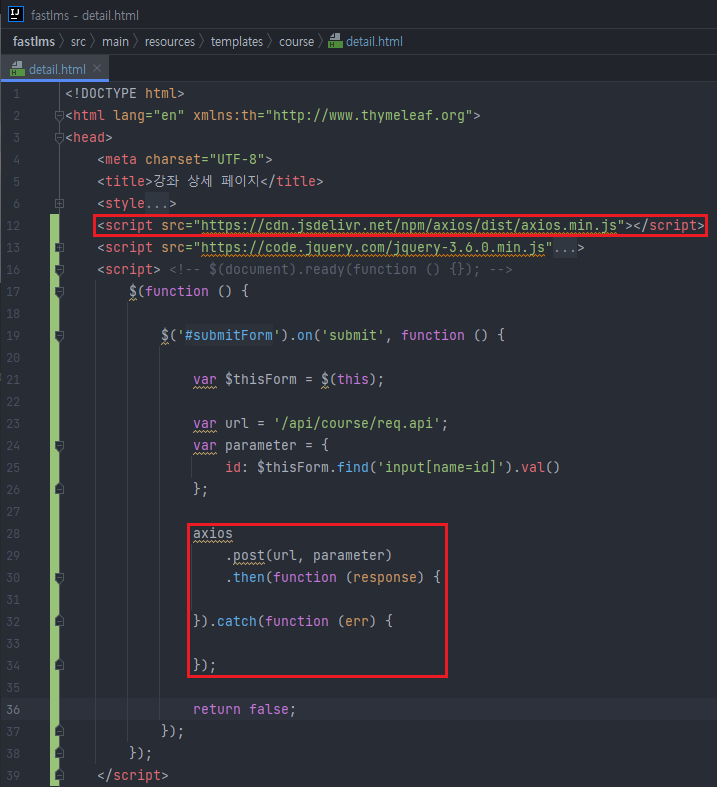Click line number 12 in the gutter
The height and width of the screenshot is (787, 717).
14,225
